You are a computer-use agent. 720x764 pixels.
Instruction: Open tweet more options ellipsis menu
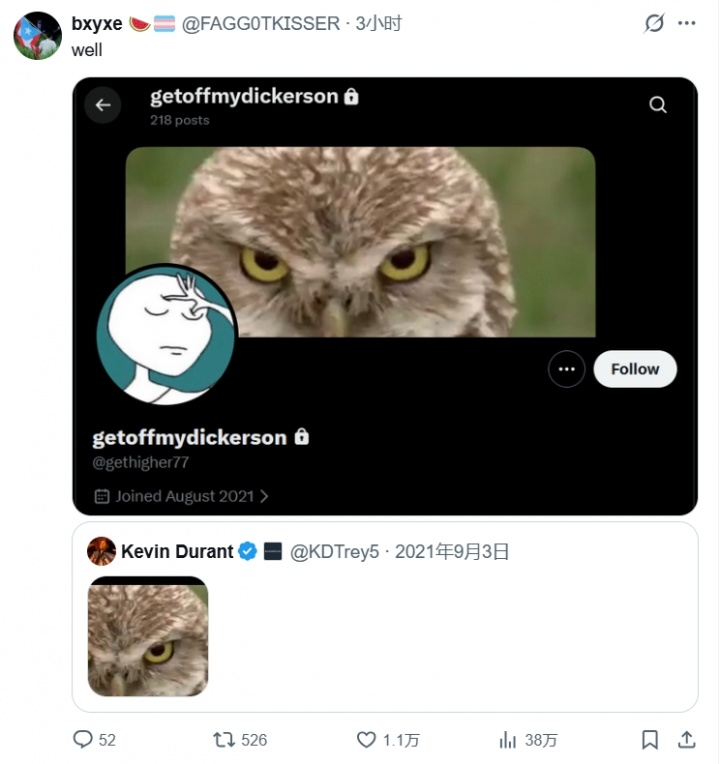686,23
